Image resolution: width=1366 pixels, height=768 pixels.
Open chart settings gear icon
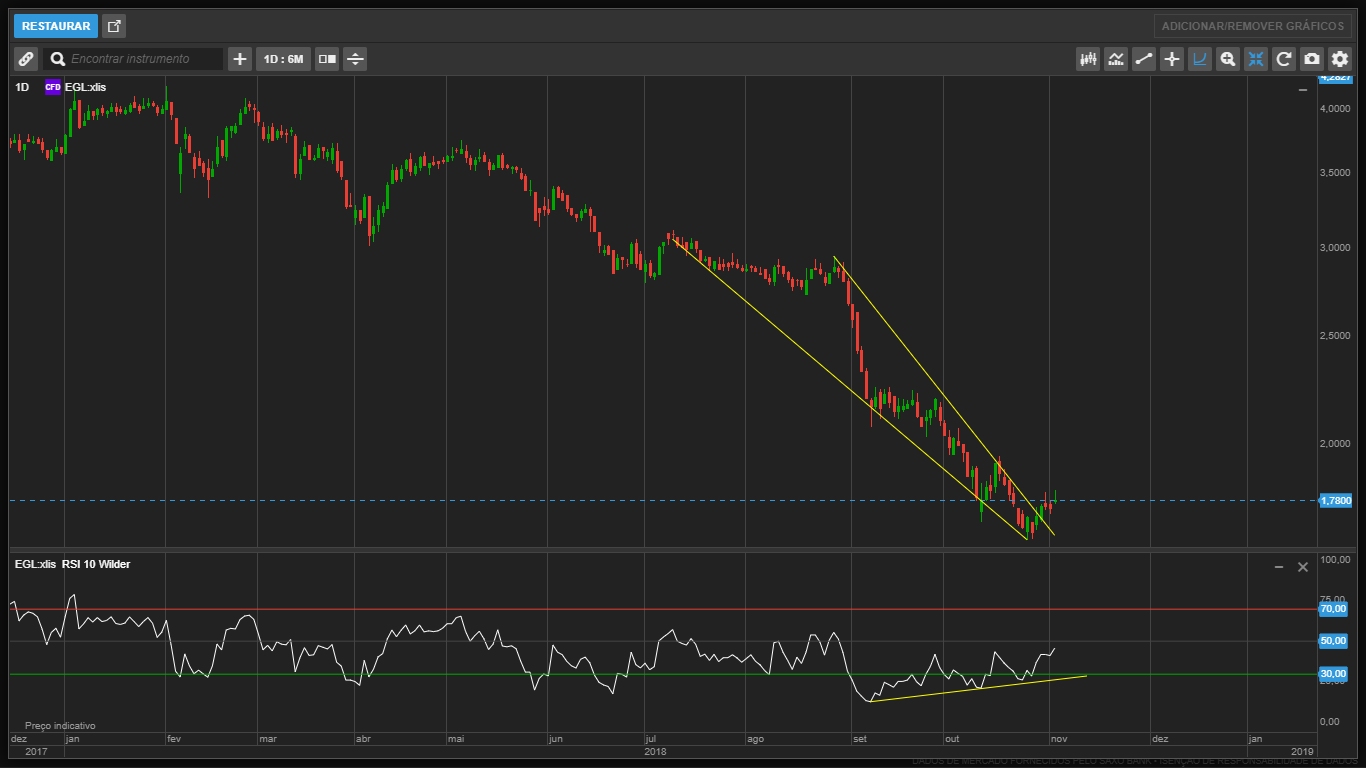[x=1340, y=59]
